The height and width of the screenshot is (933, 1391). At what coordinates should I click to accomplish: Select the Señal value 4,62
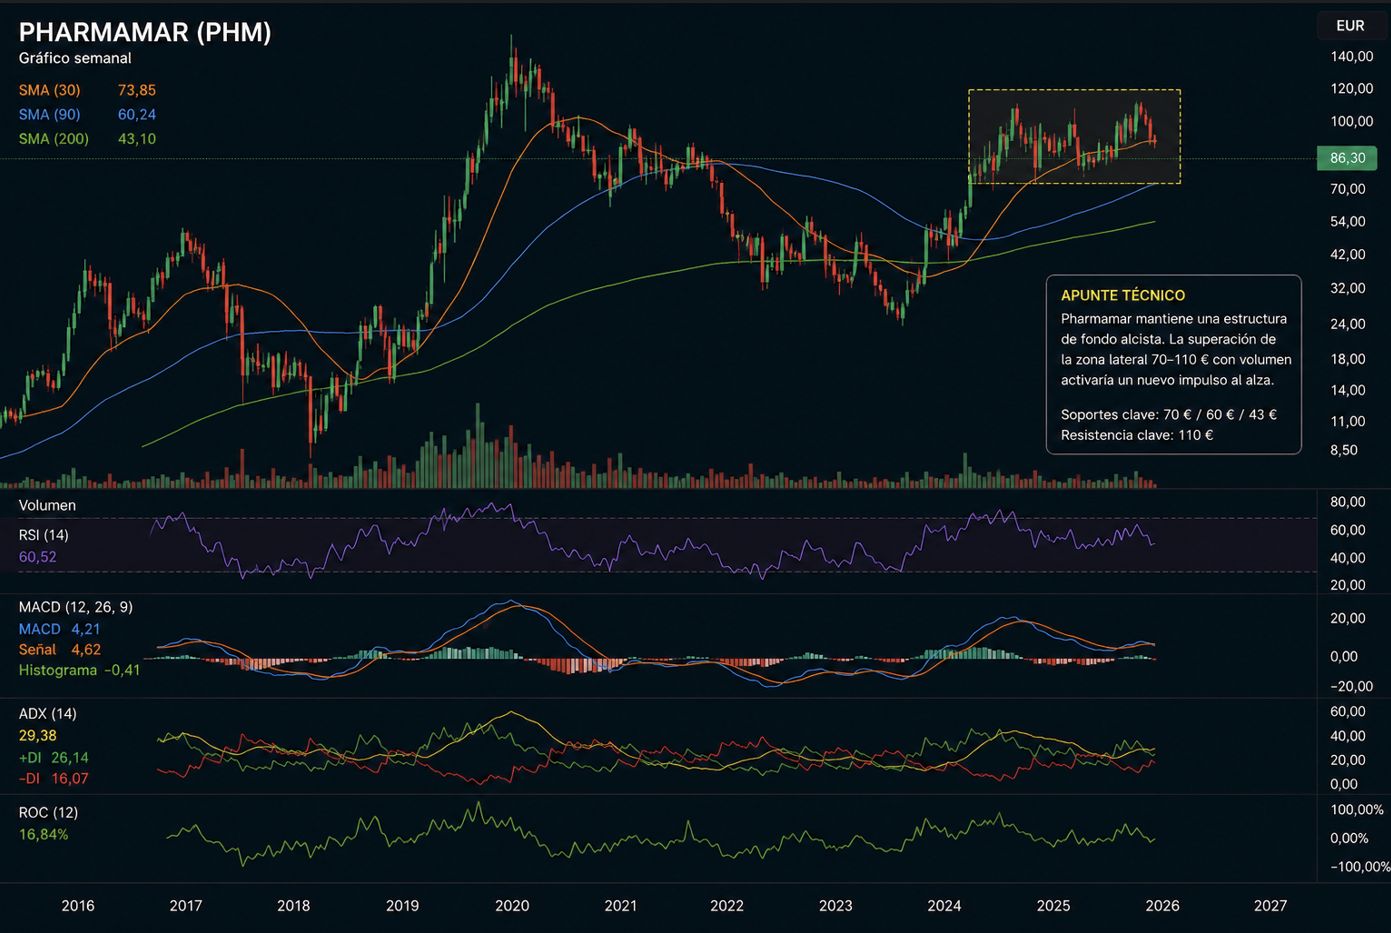86,650
